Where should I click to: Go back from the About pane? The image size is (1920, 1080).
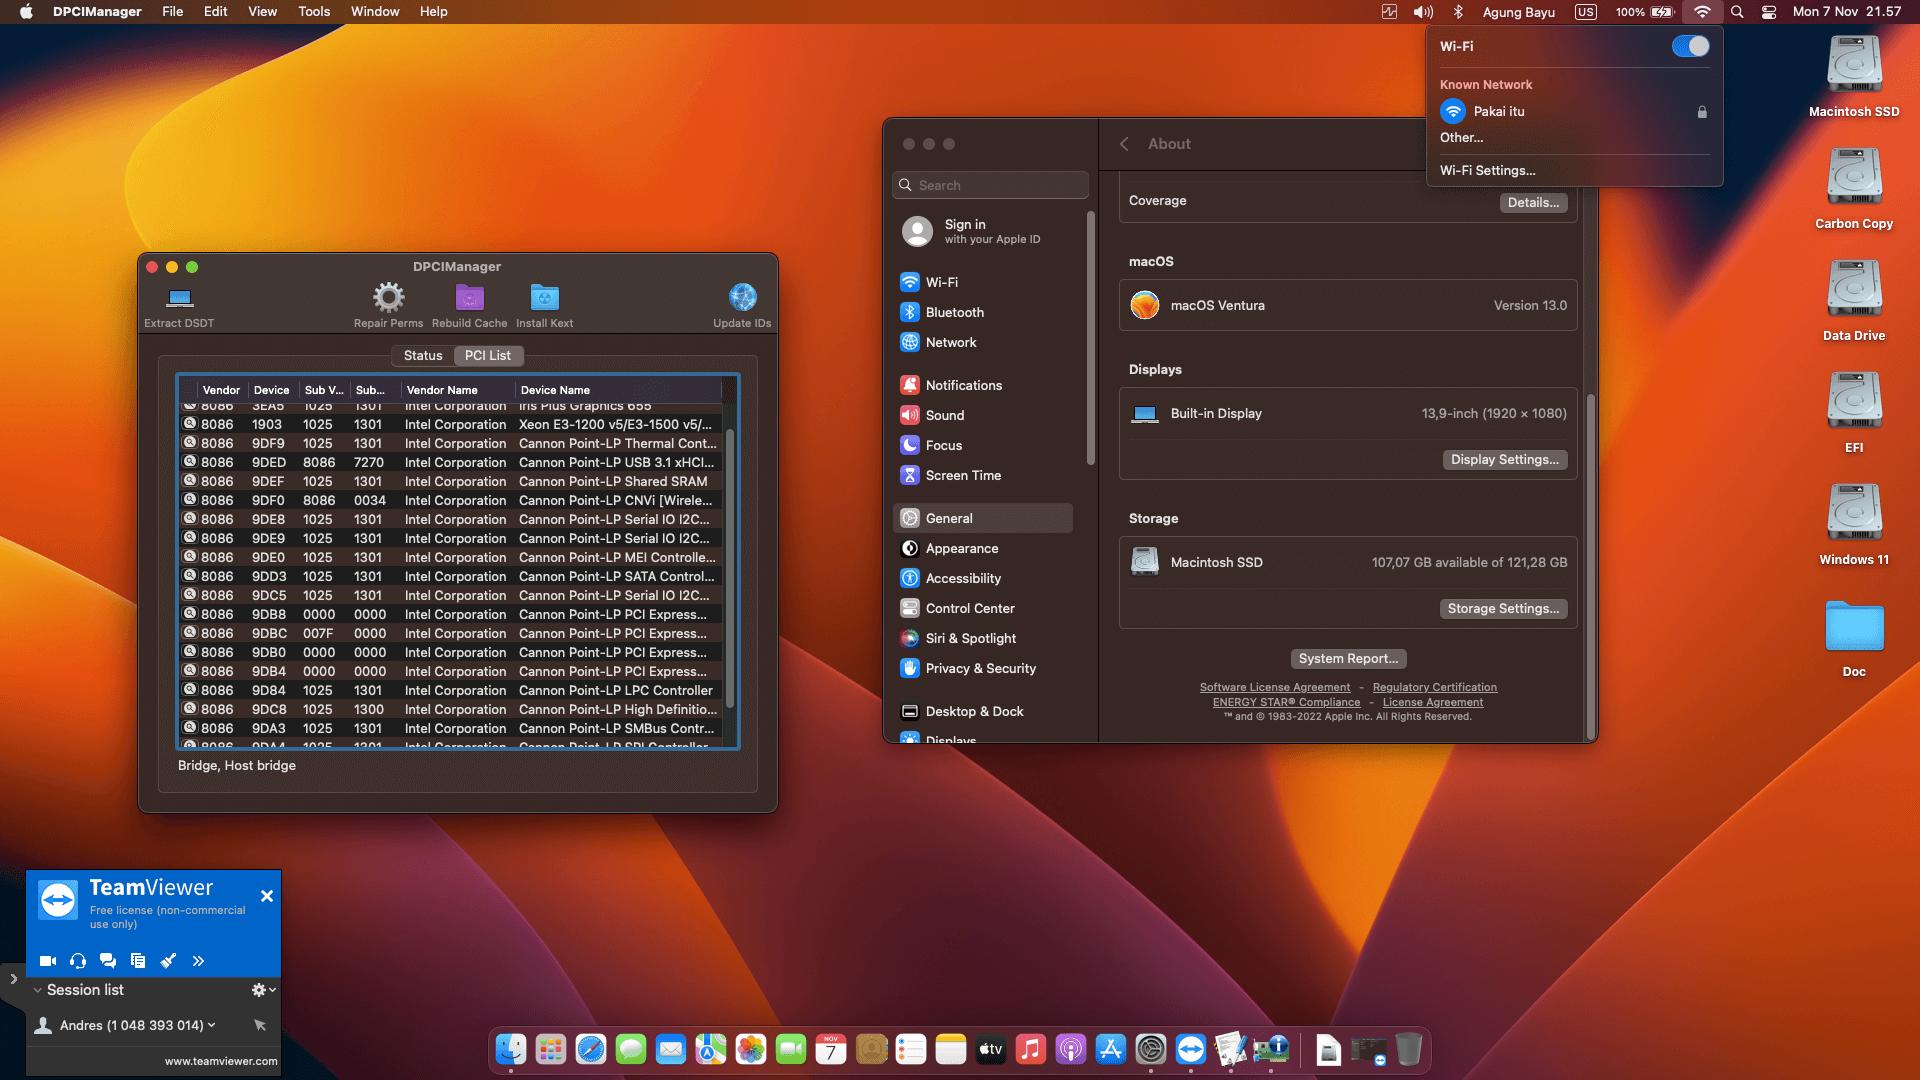coord(1124,144)
